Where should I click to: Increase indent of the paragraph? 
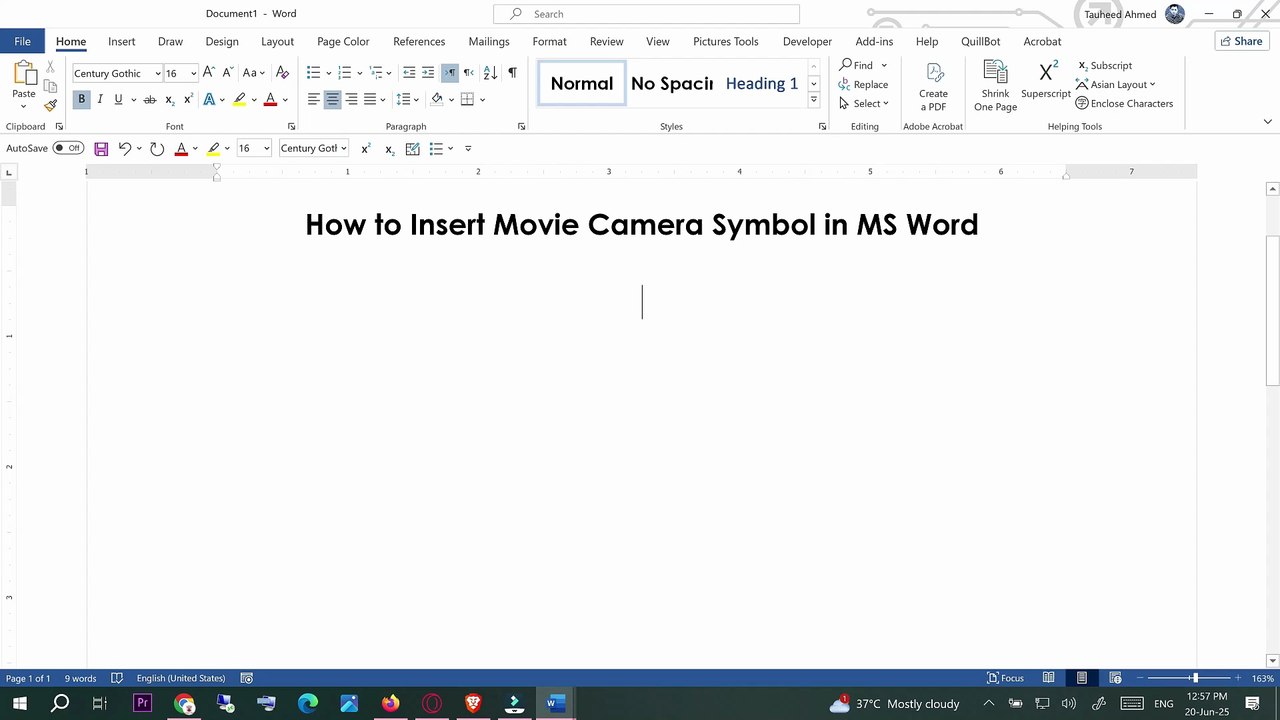(x=428, y=73)
